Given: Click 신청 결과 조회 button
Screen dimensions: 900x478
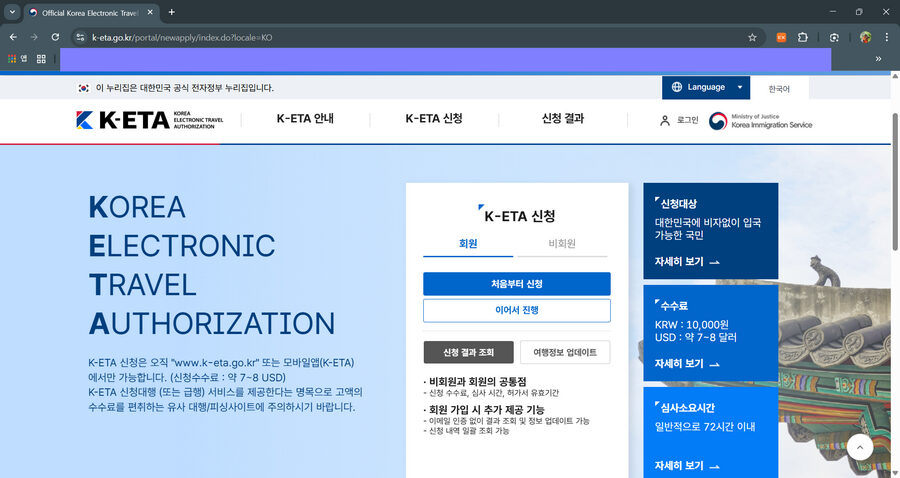Looking at the screenshot, I should tap(468, 352).
